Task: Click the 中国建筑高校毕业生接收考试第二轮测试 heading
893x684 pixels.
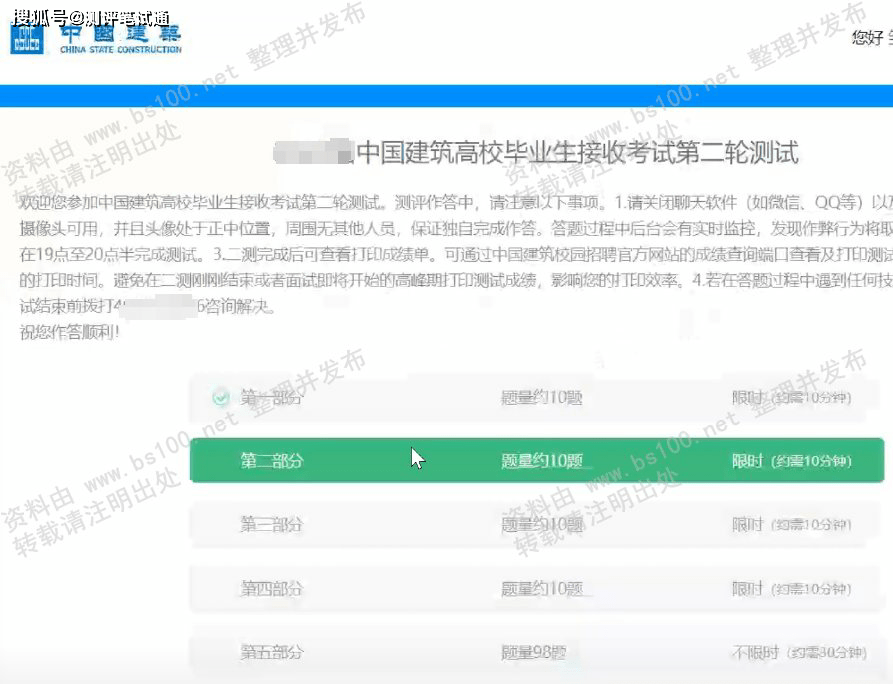Action: pos(577,153)
